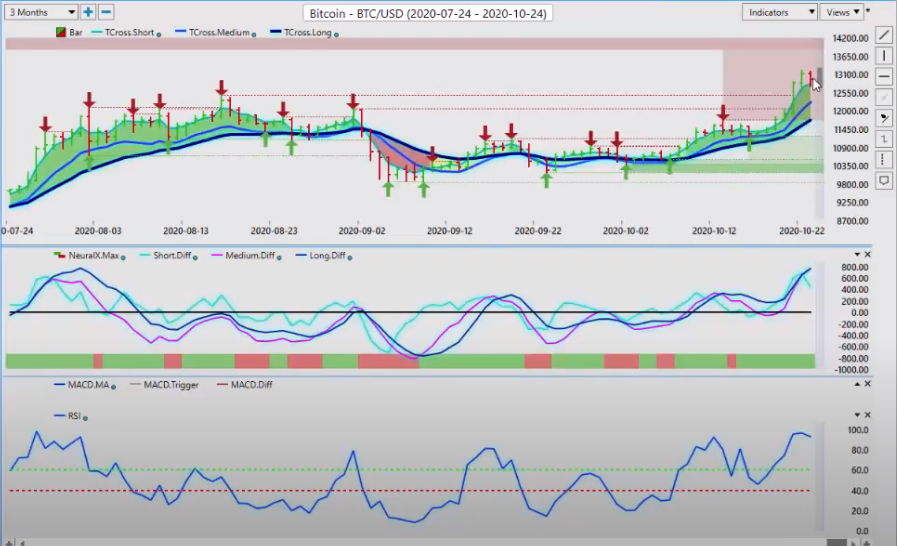Toggle TCross.Short line in legend
897x546 pixels.
(x=124, y=33)
